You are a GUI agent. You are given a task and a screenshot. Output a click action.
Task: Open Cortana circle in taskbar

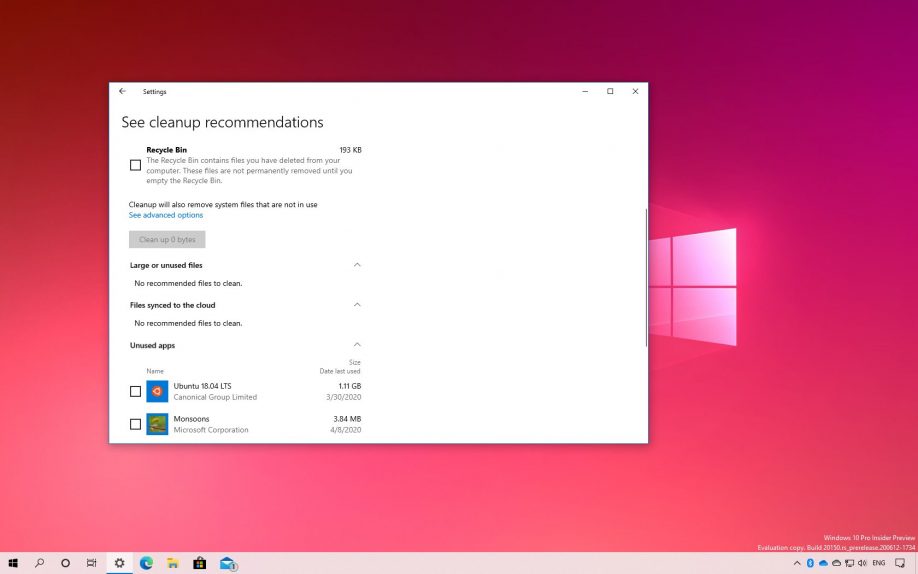[66, 563]
